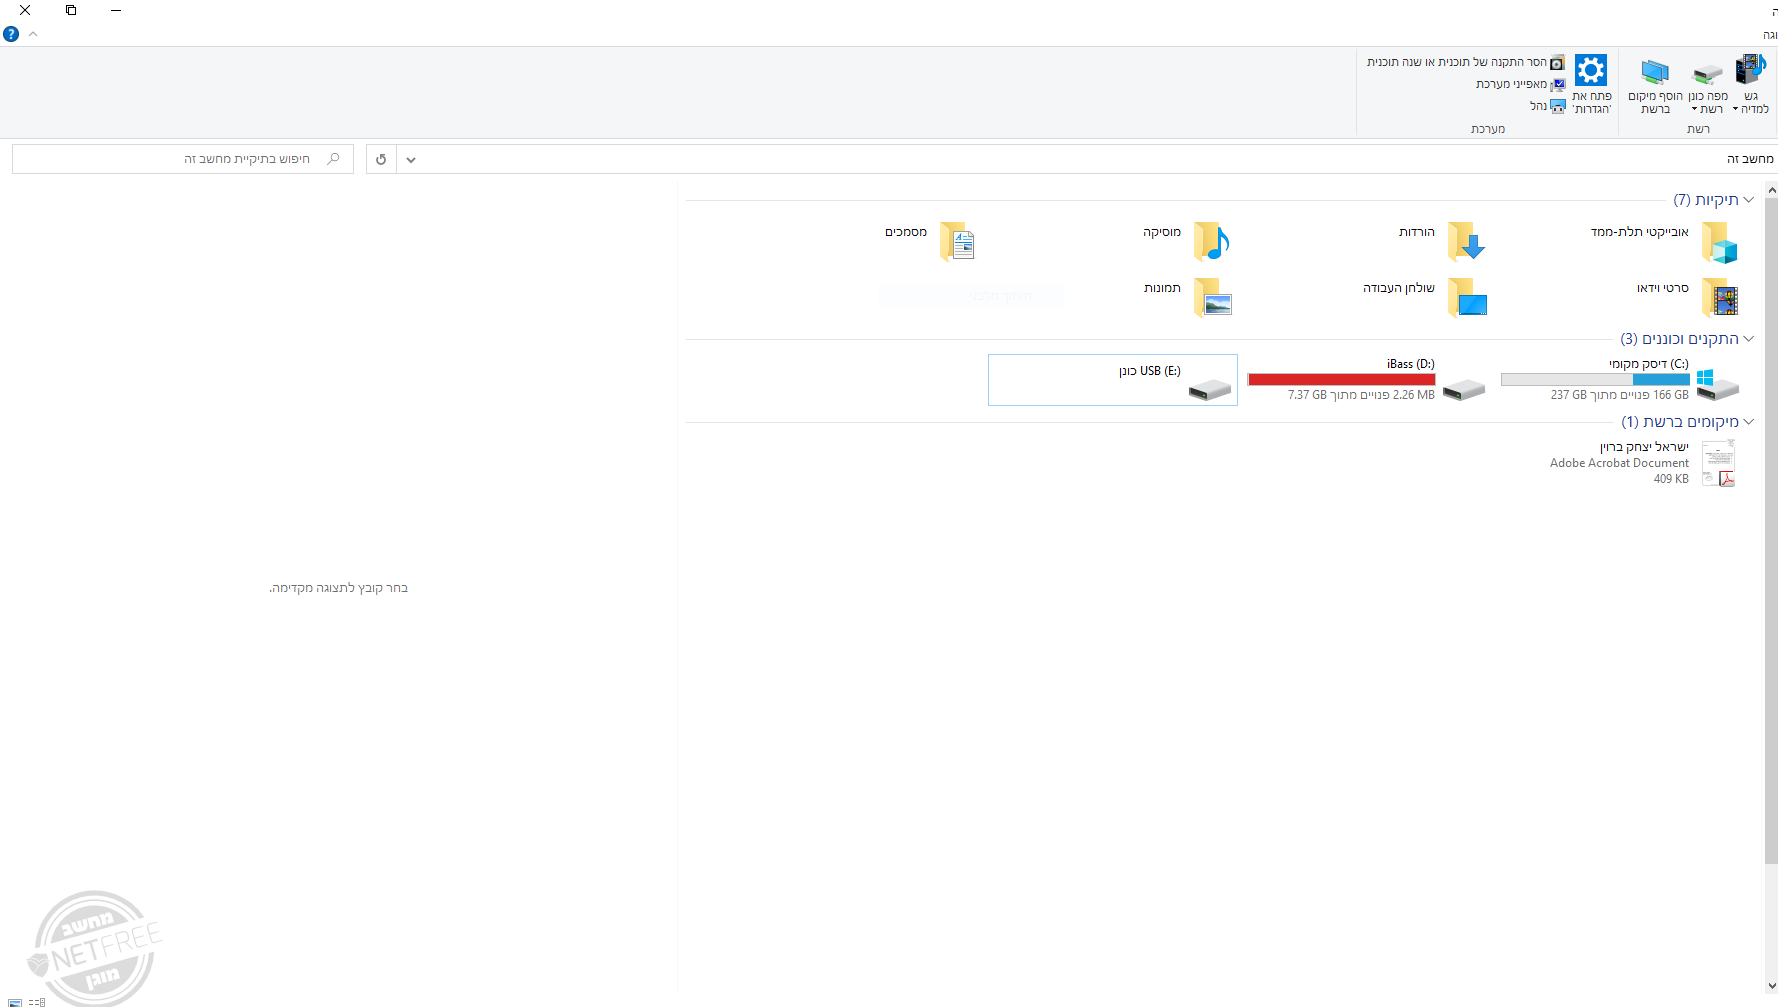This screenshot has width=1778, height=1007.
Task: Click the Uninstall or change a program icon
Action: tap(1557, 63)
